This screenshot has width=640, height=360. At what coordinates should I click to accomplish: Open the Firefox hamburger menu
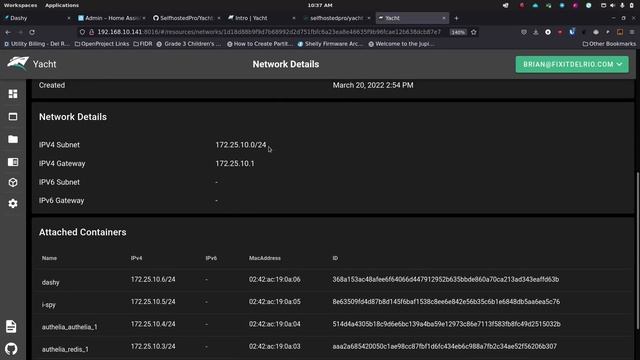coord(632,32)
